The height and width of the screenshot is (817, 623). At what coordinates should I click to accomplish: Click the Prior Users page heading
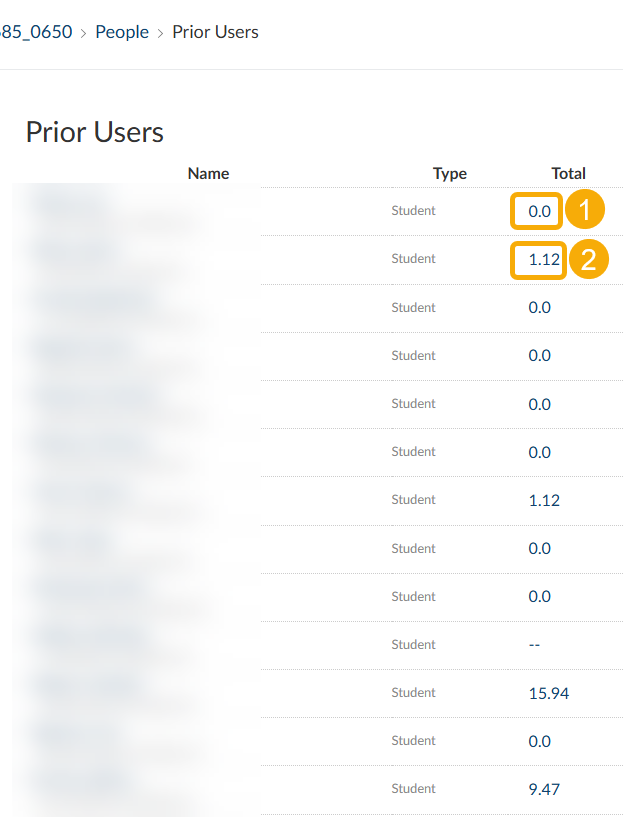pyautogui.click(x=95, y=132)
